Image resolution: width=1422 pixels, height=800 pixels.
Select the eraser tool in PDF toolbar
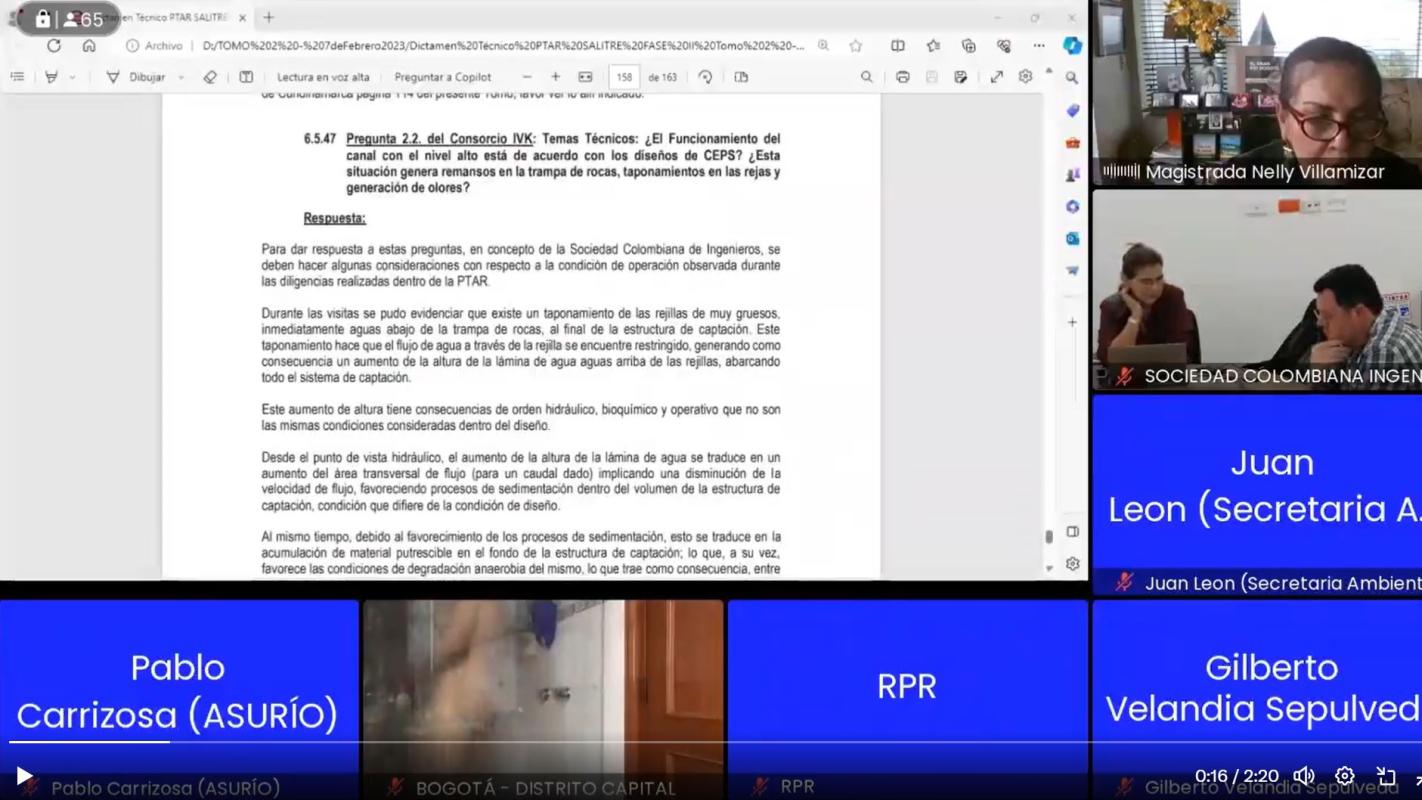click(x=210, y=77)
